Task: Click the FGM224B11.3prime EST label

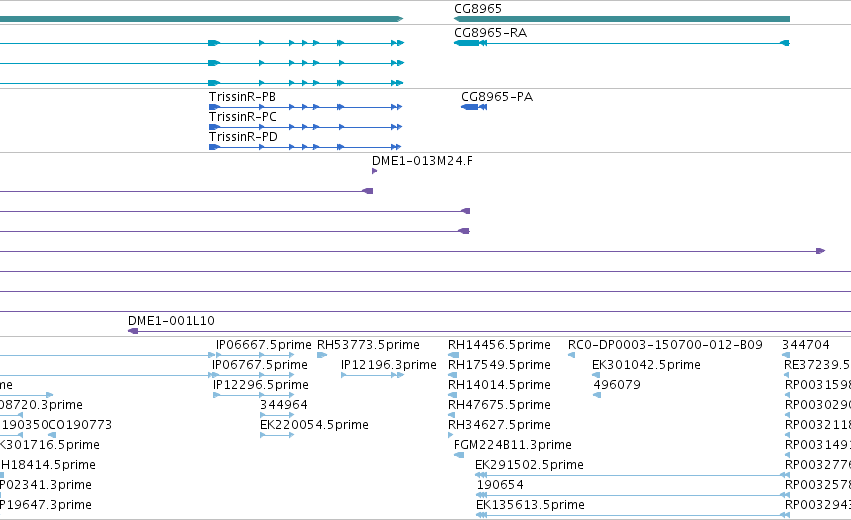Action: point(512,445)
